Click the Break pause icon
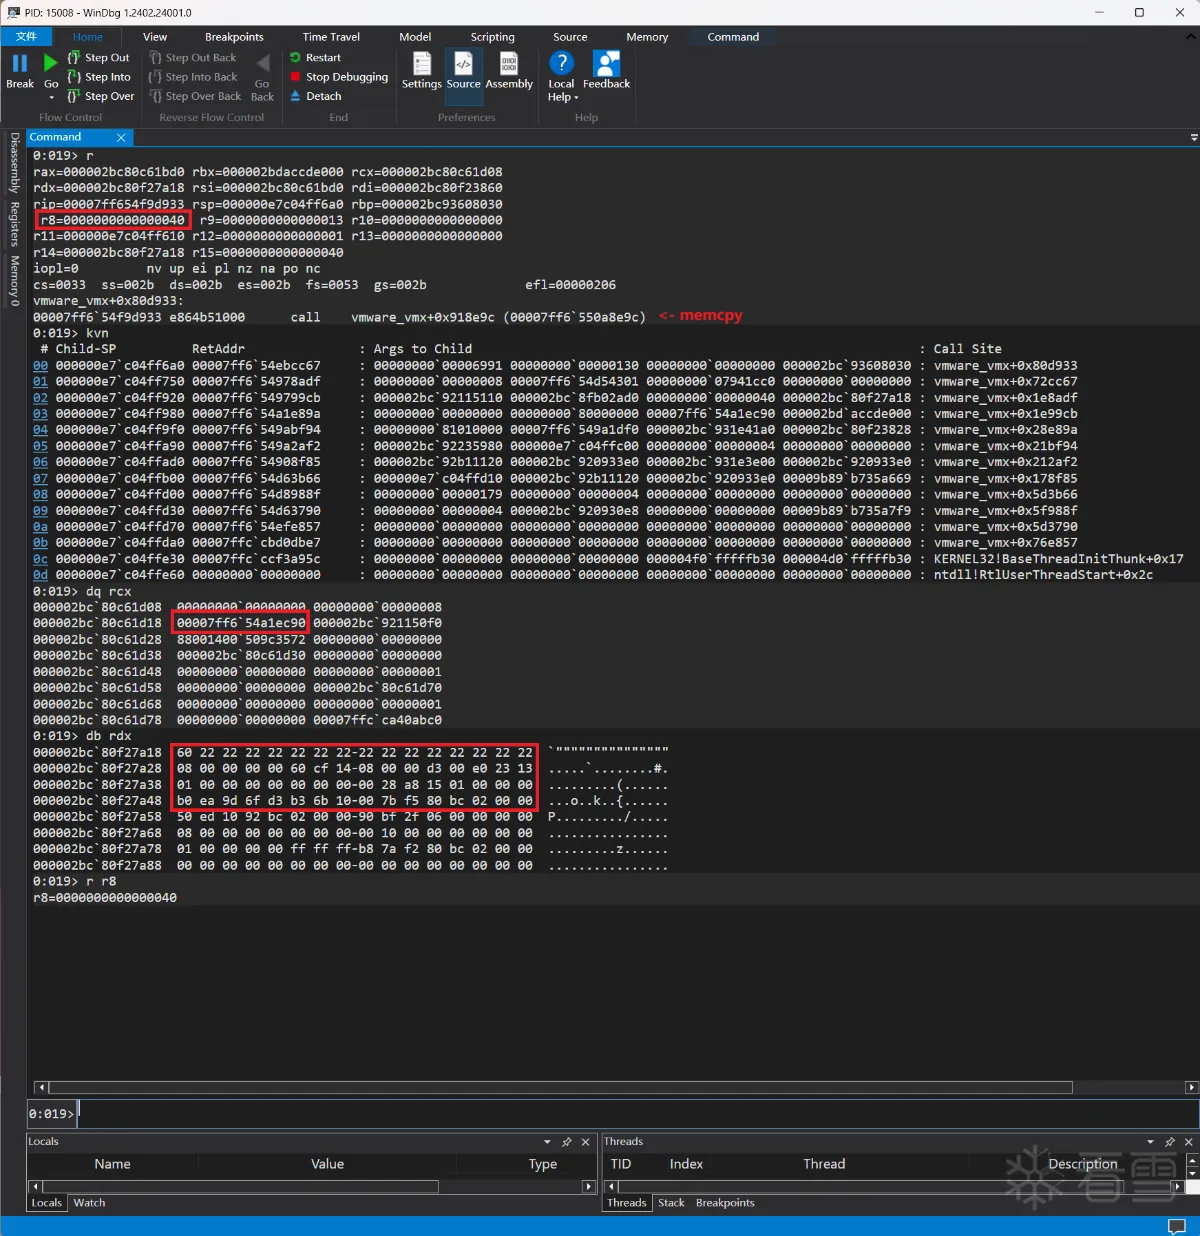This screenshot has height=1236, width=1200. (20, 63)
